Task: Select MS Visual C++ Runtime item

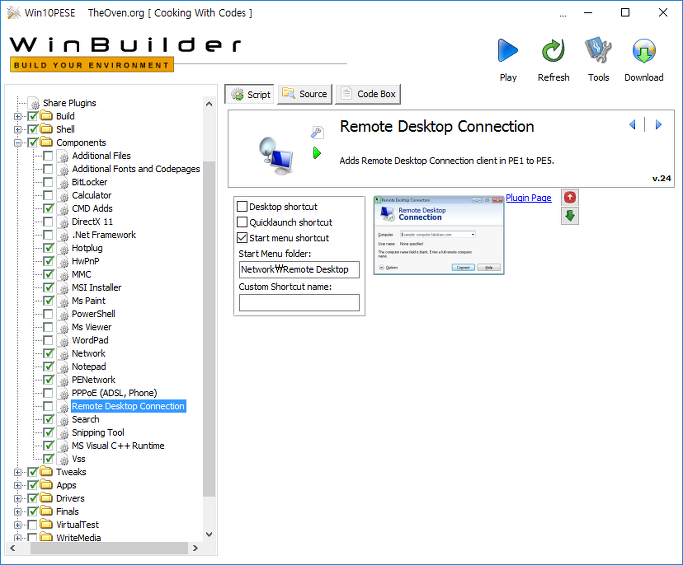Action: click(118, 446)
